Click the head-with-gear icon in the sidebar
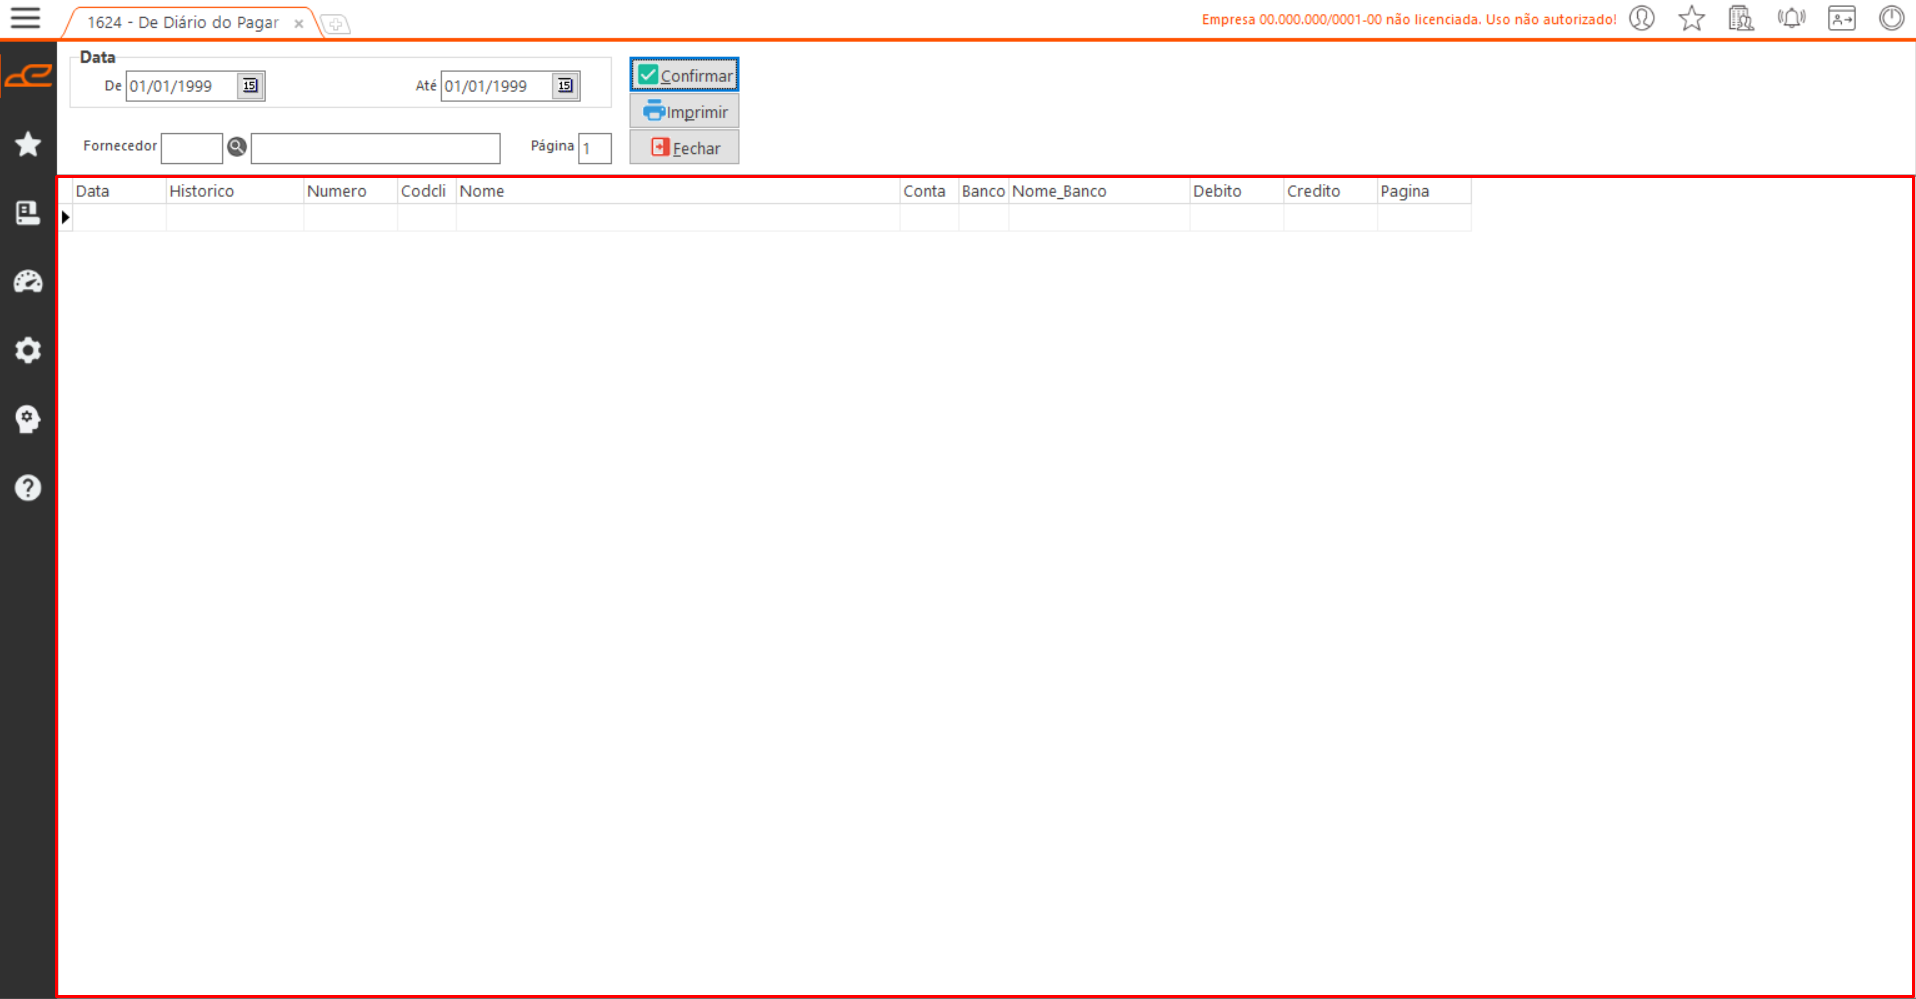The image size is (1916, 999). tap(28, 419)
